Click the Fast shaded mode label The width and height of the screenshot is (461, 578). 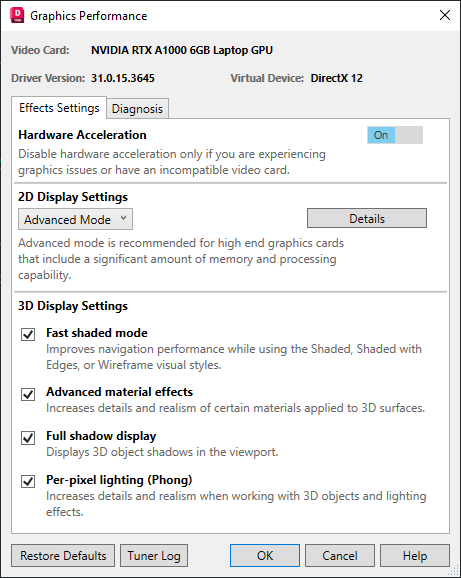[x=97, y=333]
